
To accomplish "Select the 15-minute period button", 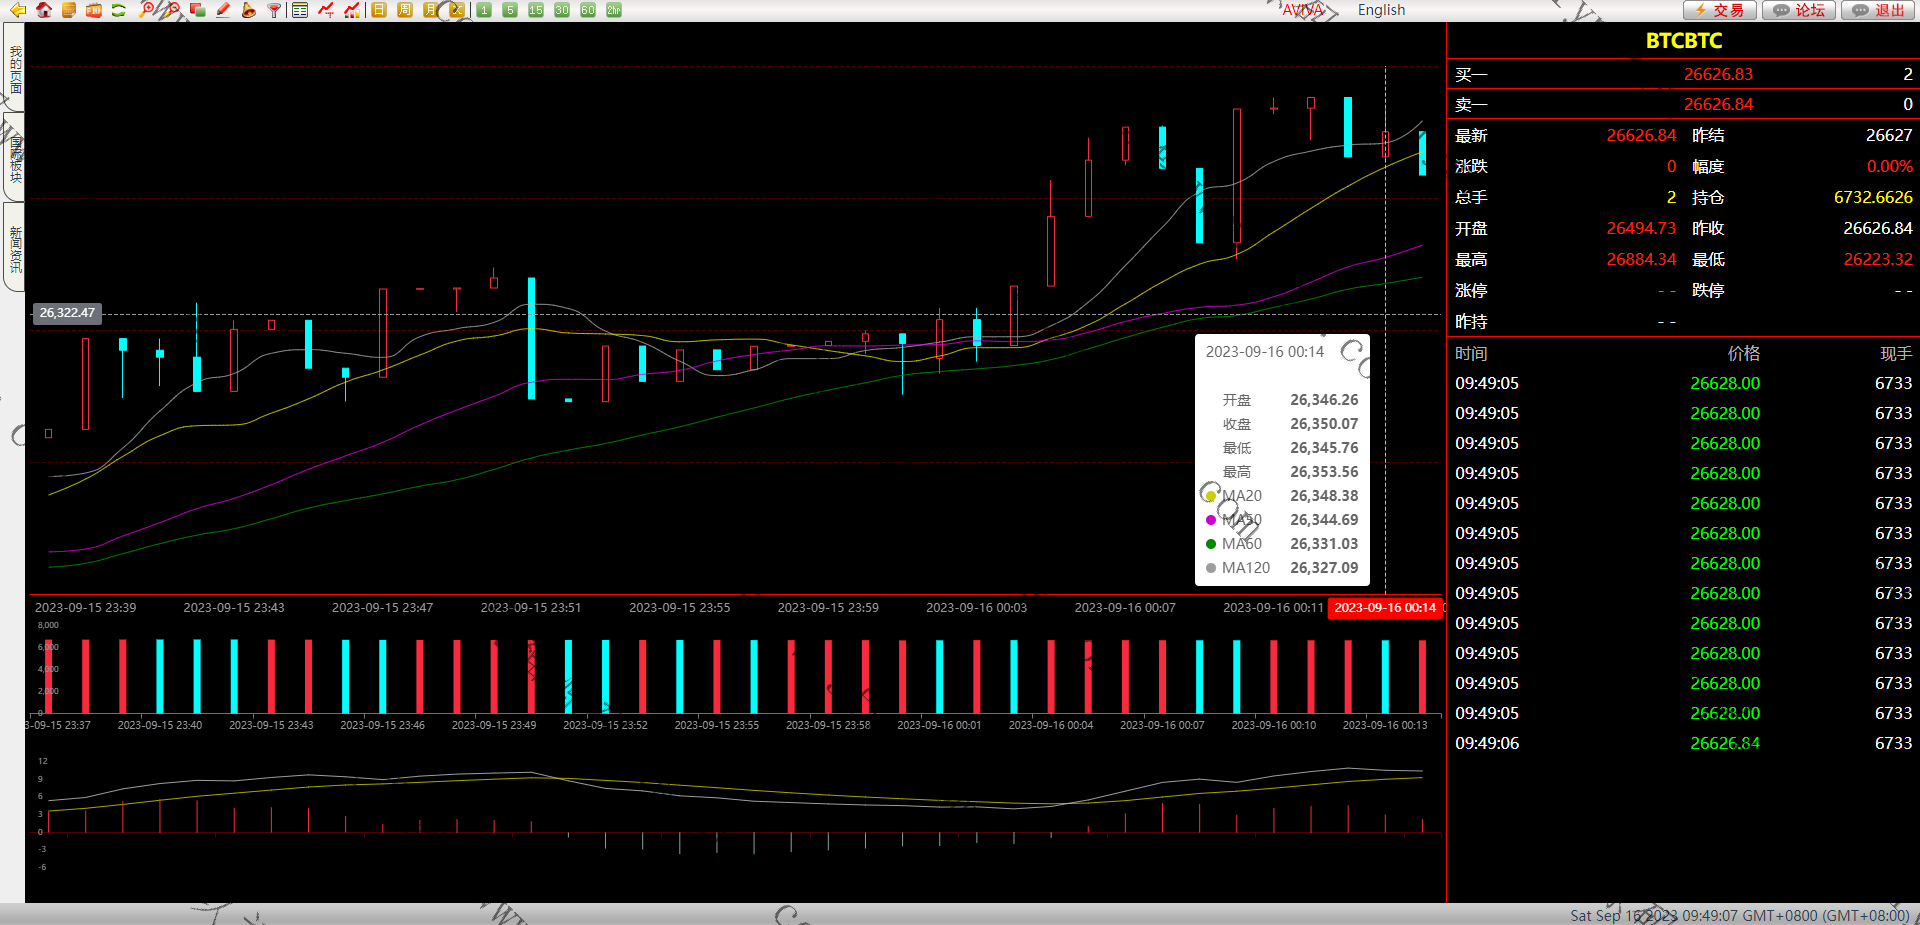I will pos(536,10).
